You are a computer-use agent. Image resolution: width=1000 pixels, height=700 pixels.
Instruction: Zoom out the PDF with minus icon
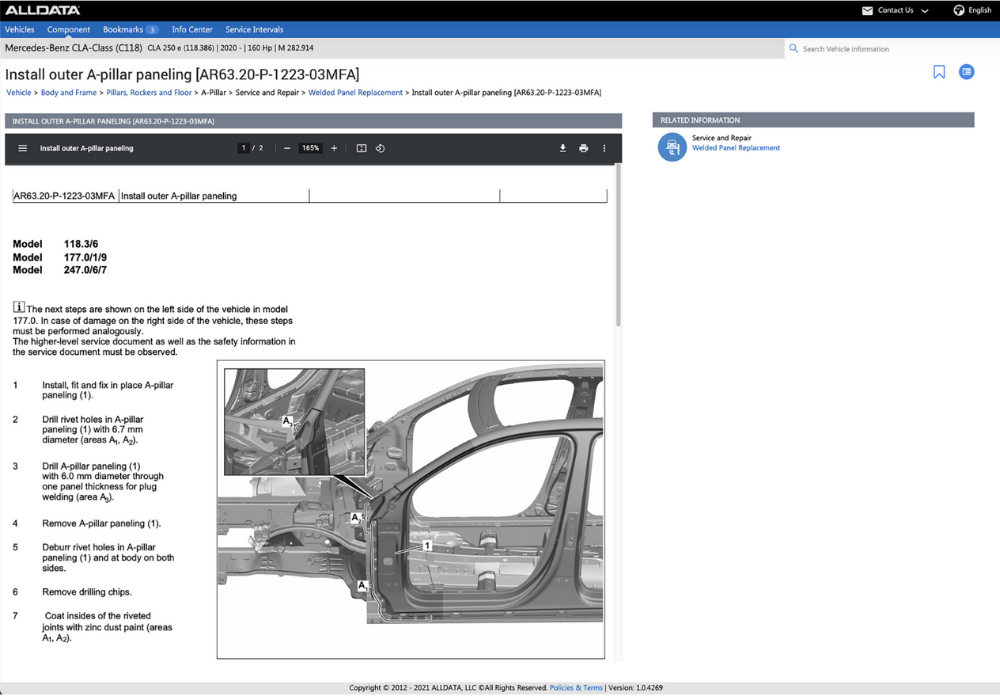pyautogui.click(x=287, y=148)
